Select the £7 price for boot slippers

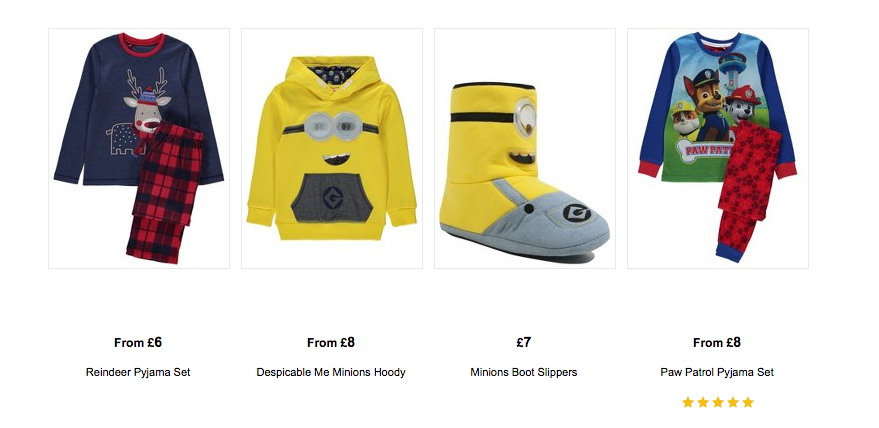(524, 342)
